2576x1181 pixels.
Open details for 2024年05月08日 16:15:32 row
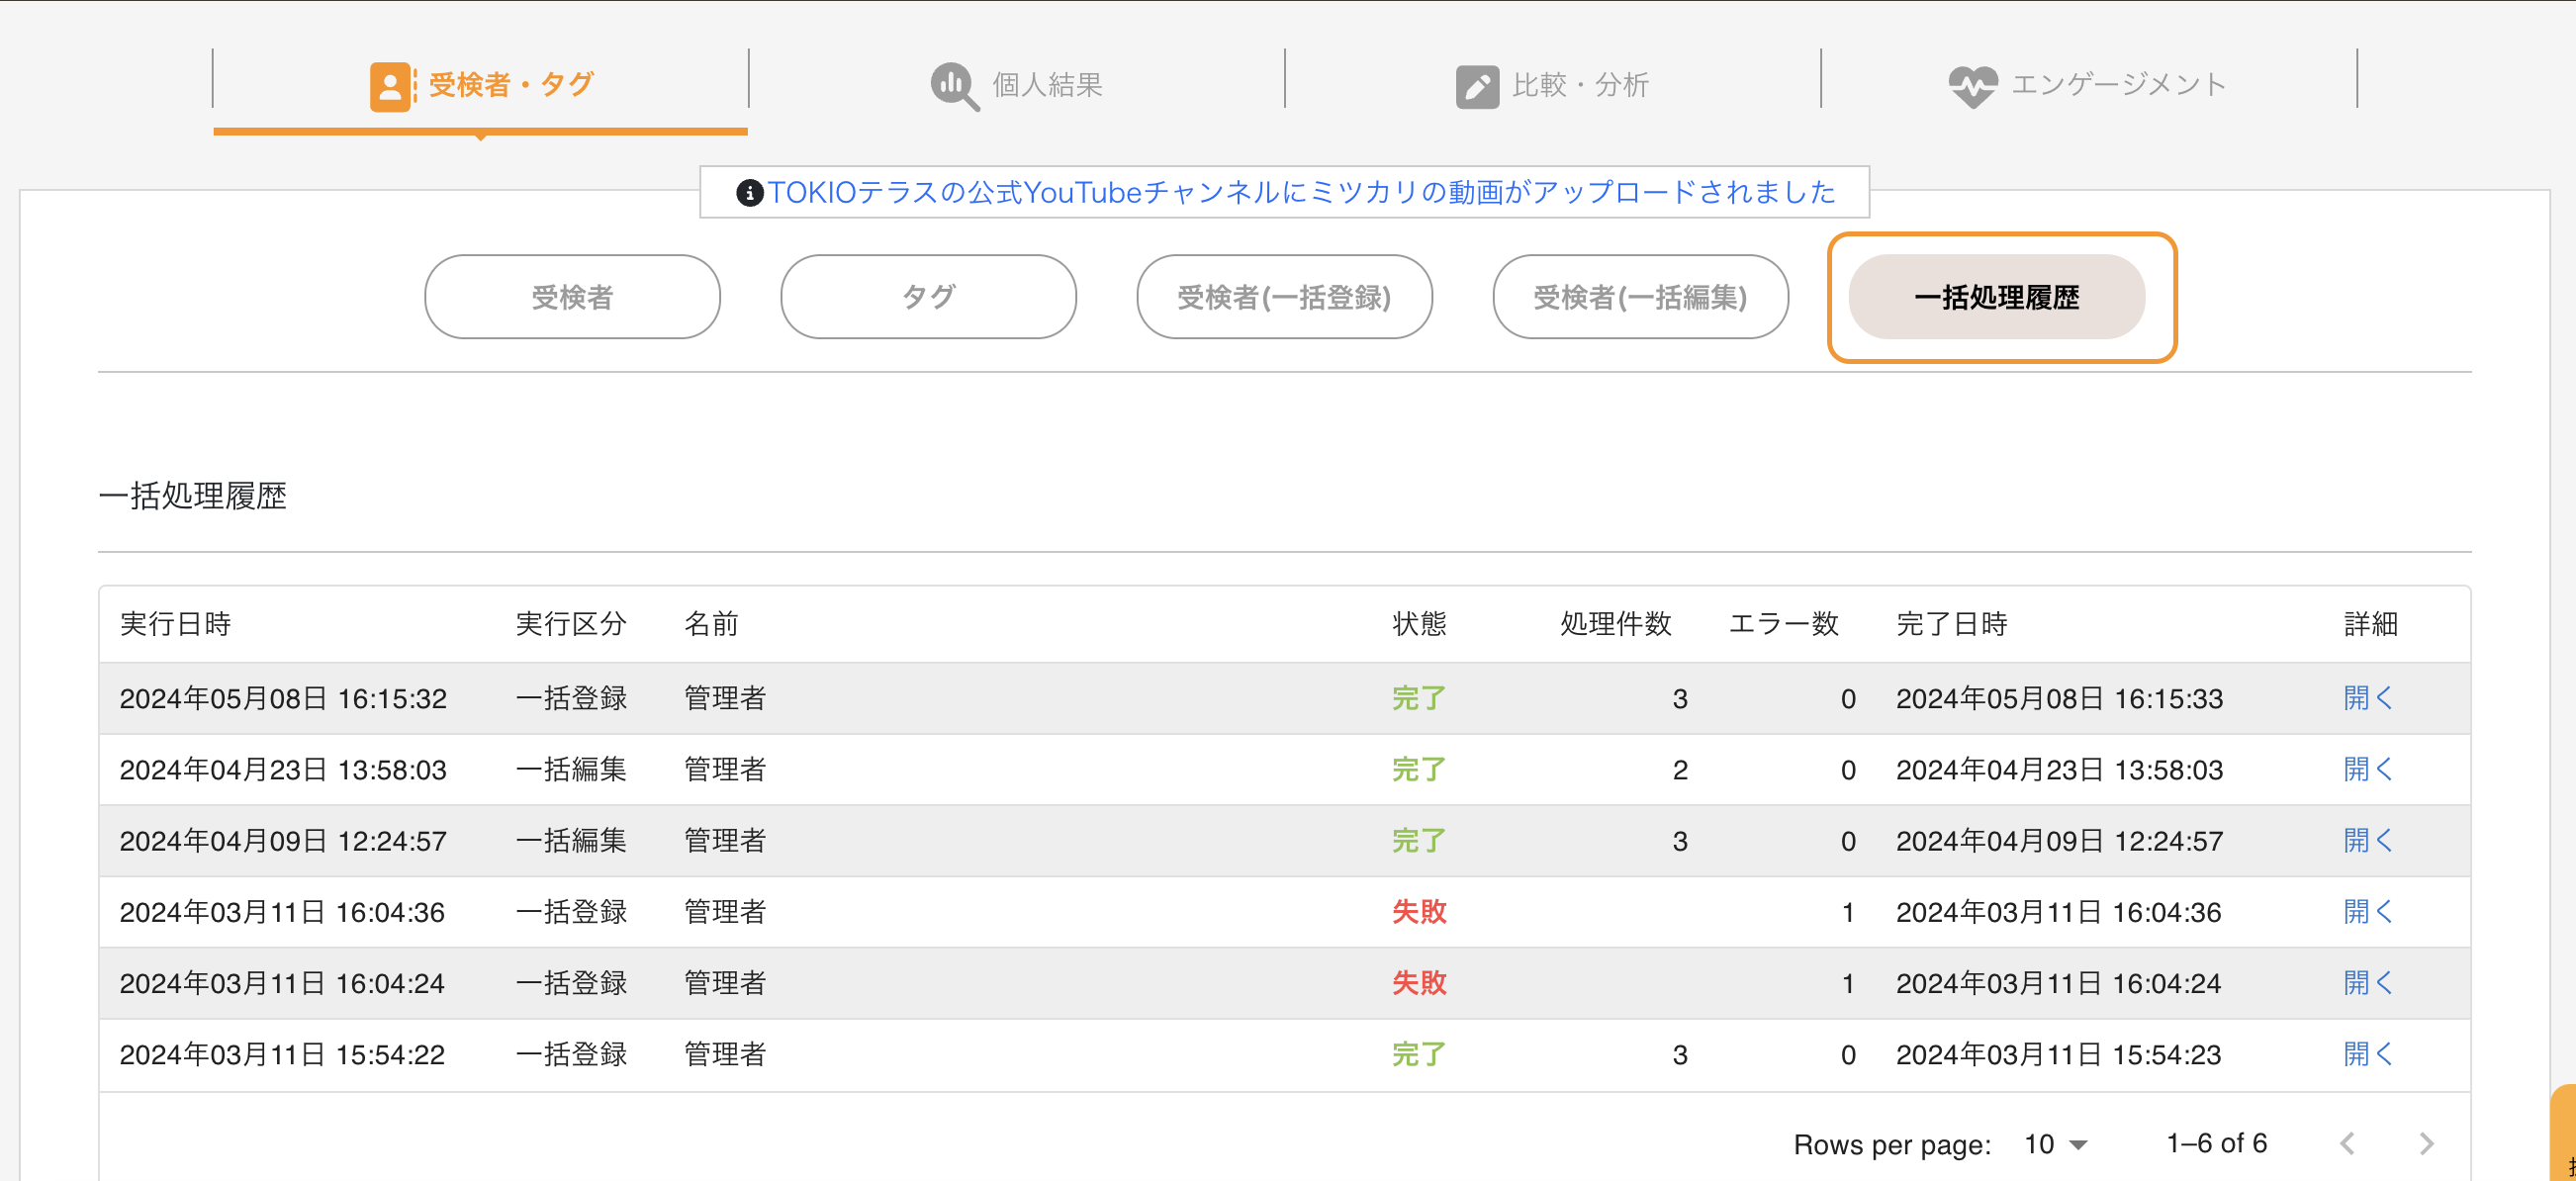[x=2367, y=698]
